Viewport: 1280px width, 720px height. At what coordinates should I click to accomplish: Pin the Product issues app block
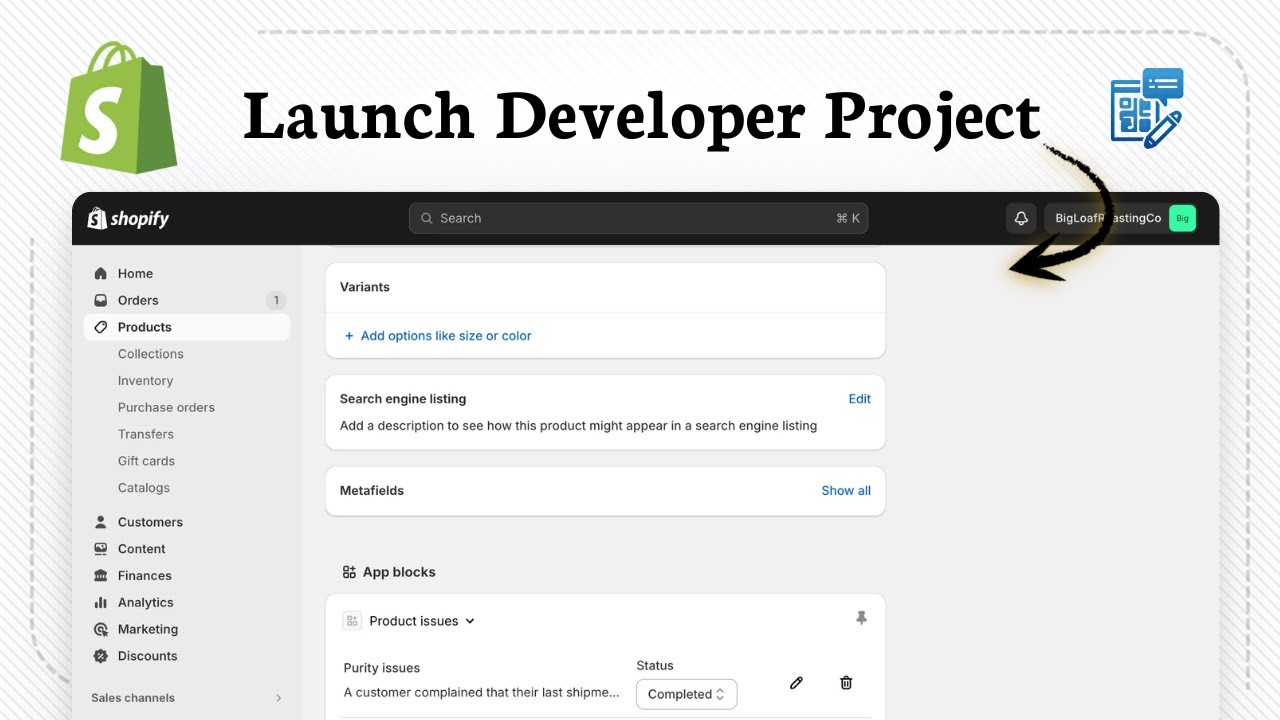(861, 619)
